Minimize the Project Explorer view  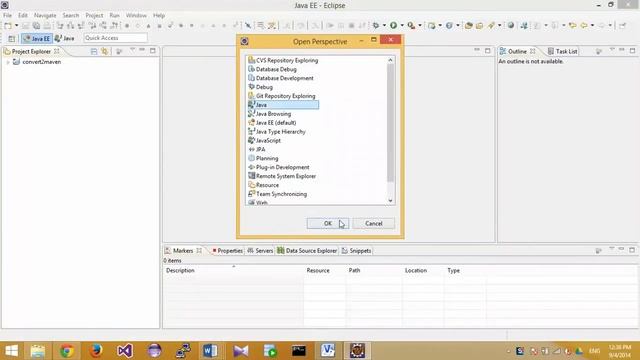pyautogui.click(x=142, y=51)
